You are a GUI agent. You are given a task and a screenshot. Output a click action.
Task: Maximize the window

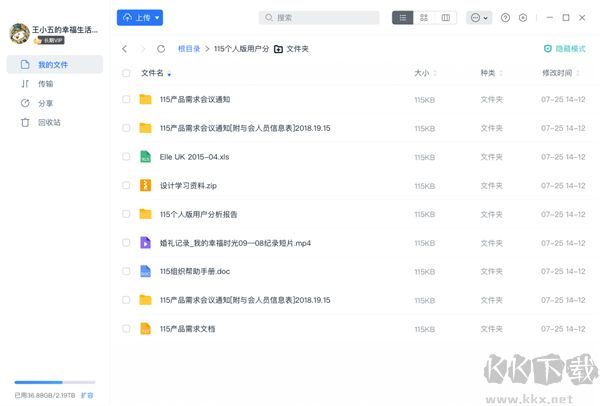[566, 18]
